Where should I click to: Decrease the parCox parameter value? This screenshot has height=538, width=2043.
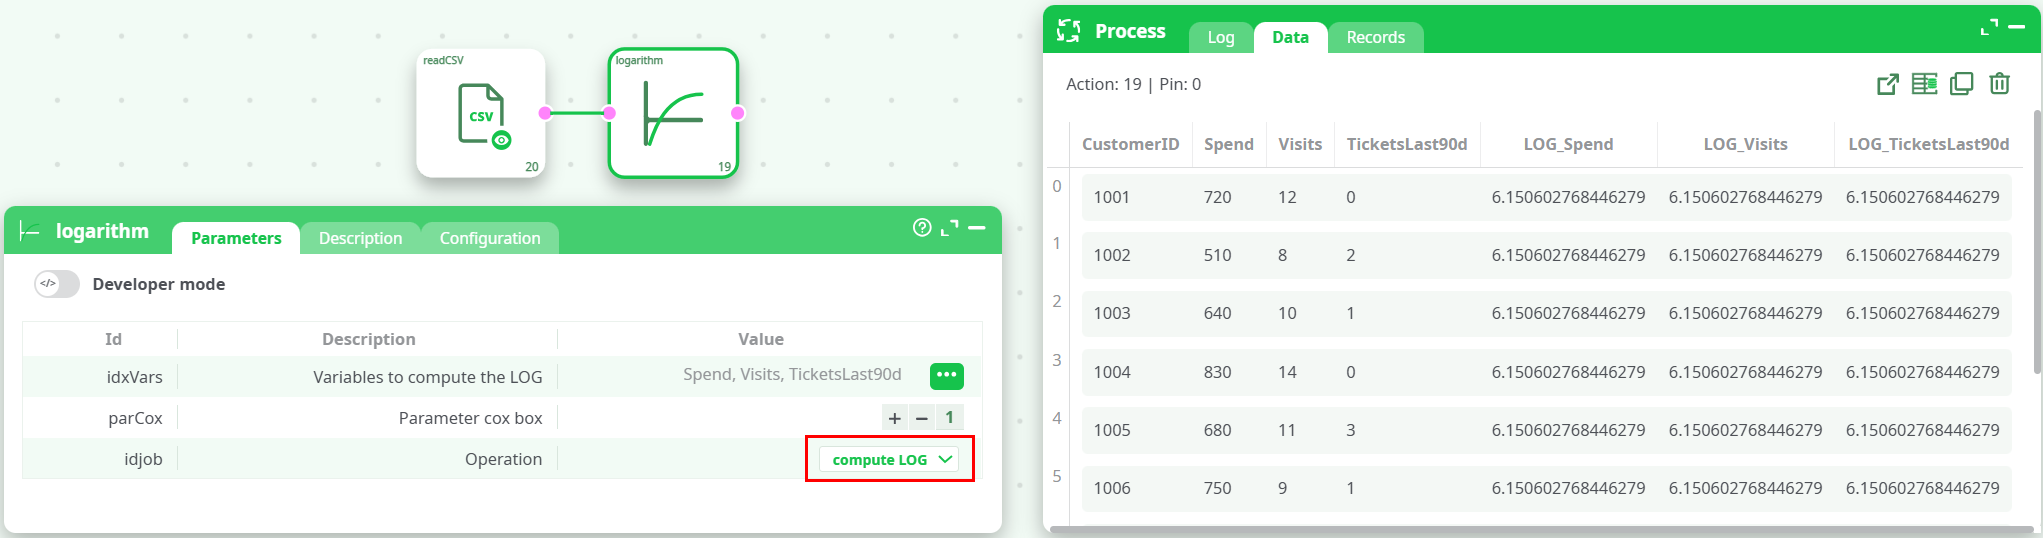click(922, 418)
